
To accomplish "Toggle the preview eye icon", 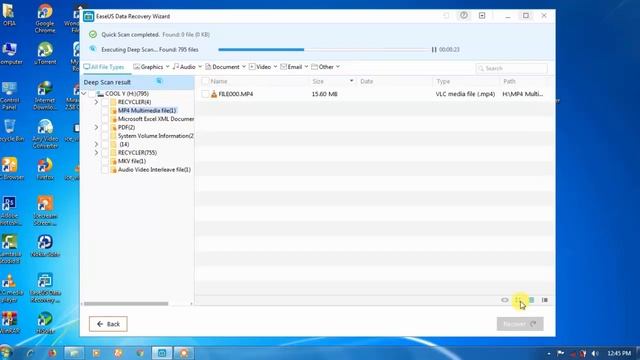I will tap(505, 300).
